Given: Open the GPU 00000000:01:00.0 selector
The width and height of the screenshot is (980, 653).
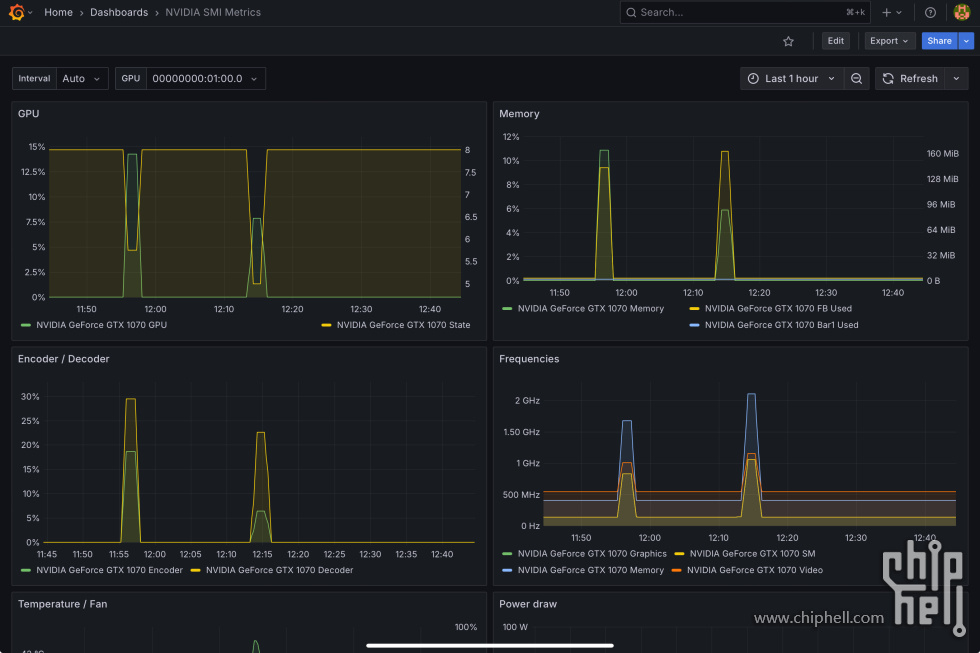Looking at the screenshot, I should click(206, 79).
